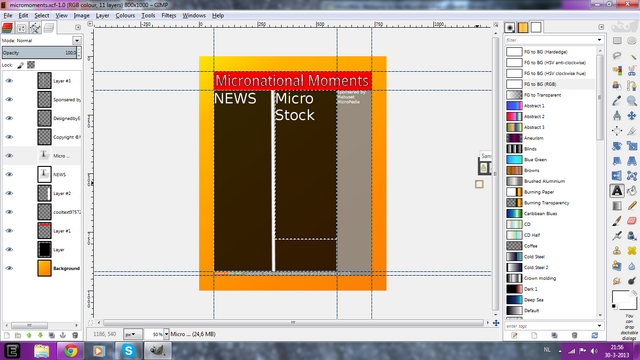Viewport: 640px width, 360px height.
Task: Select the Text tool in toolbox
Action: [617, 190]
